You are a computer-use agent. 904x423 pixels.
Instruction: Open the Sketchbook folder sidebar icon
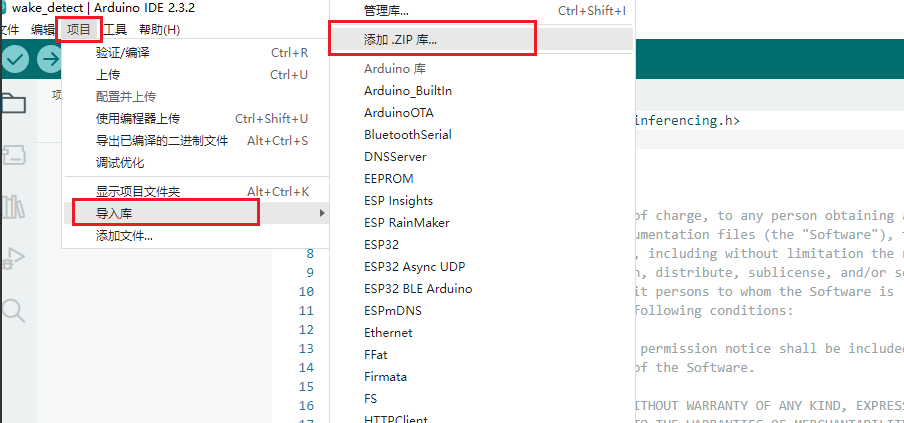pyautogui.click(x=14, y=103)
